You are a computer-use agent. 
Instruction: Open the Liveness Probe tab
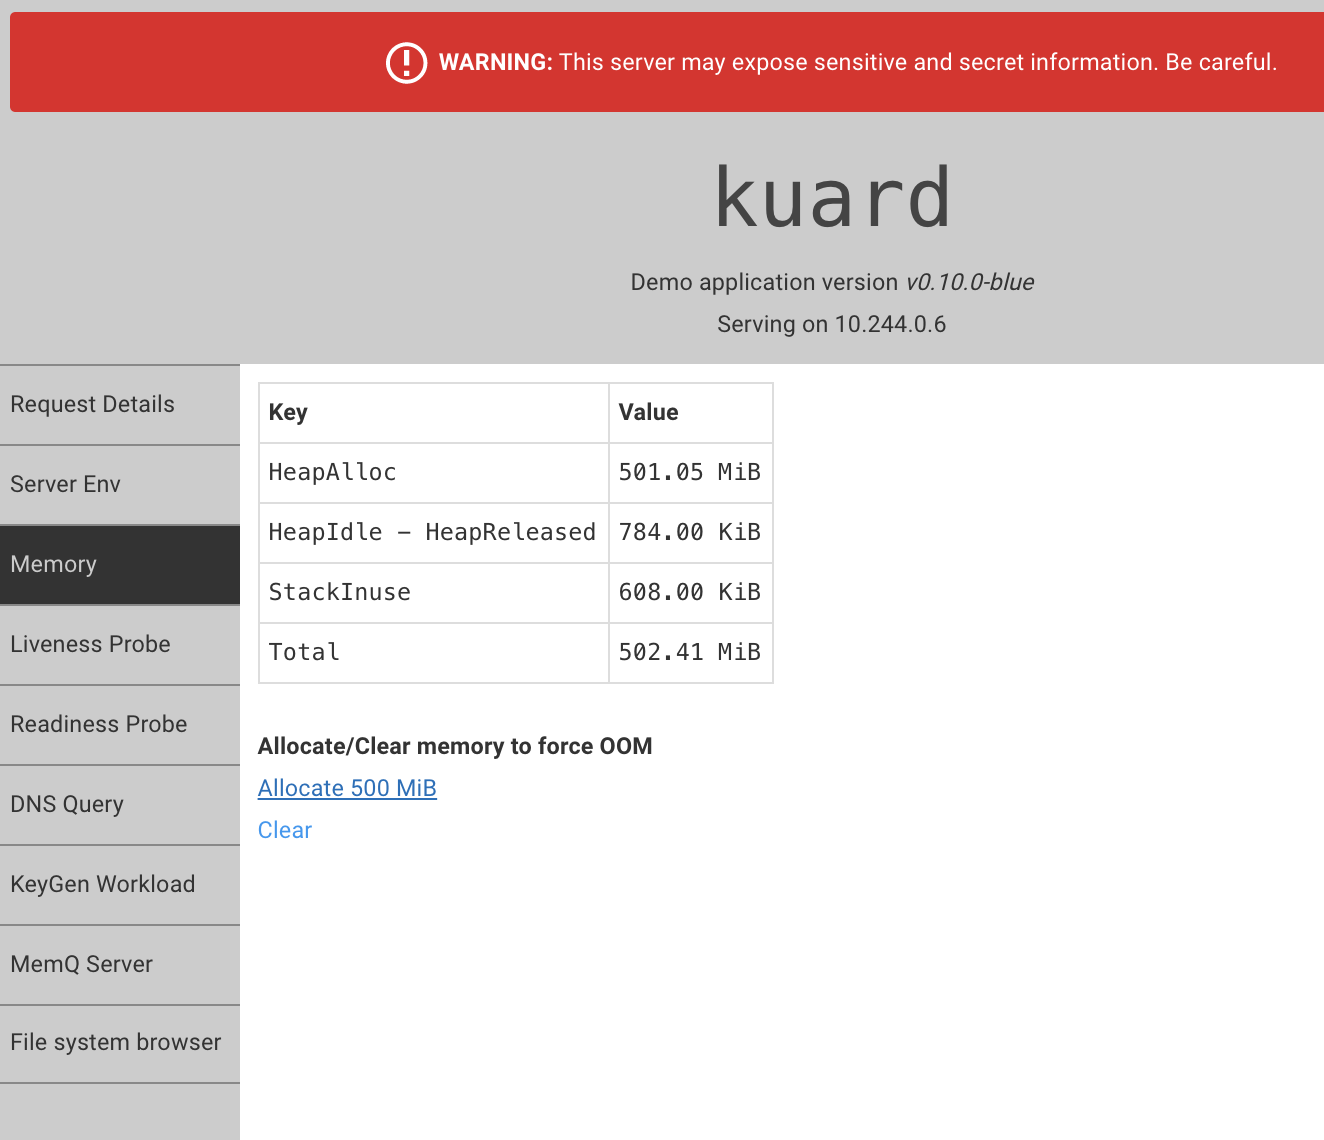click(120, 645)
